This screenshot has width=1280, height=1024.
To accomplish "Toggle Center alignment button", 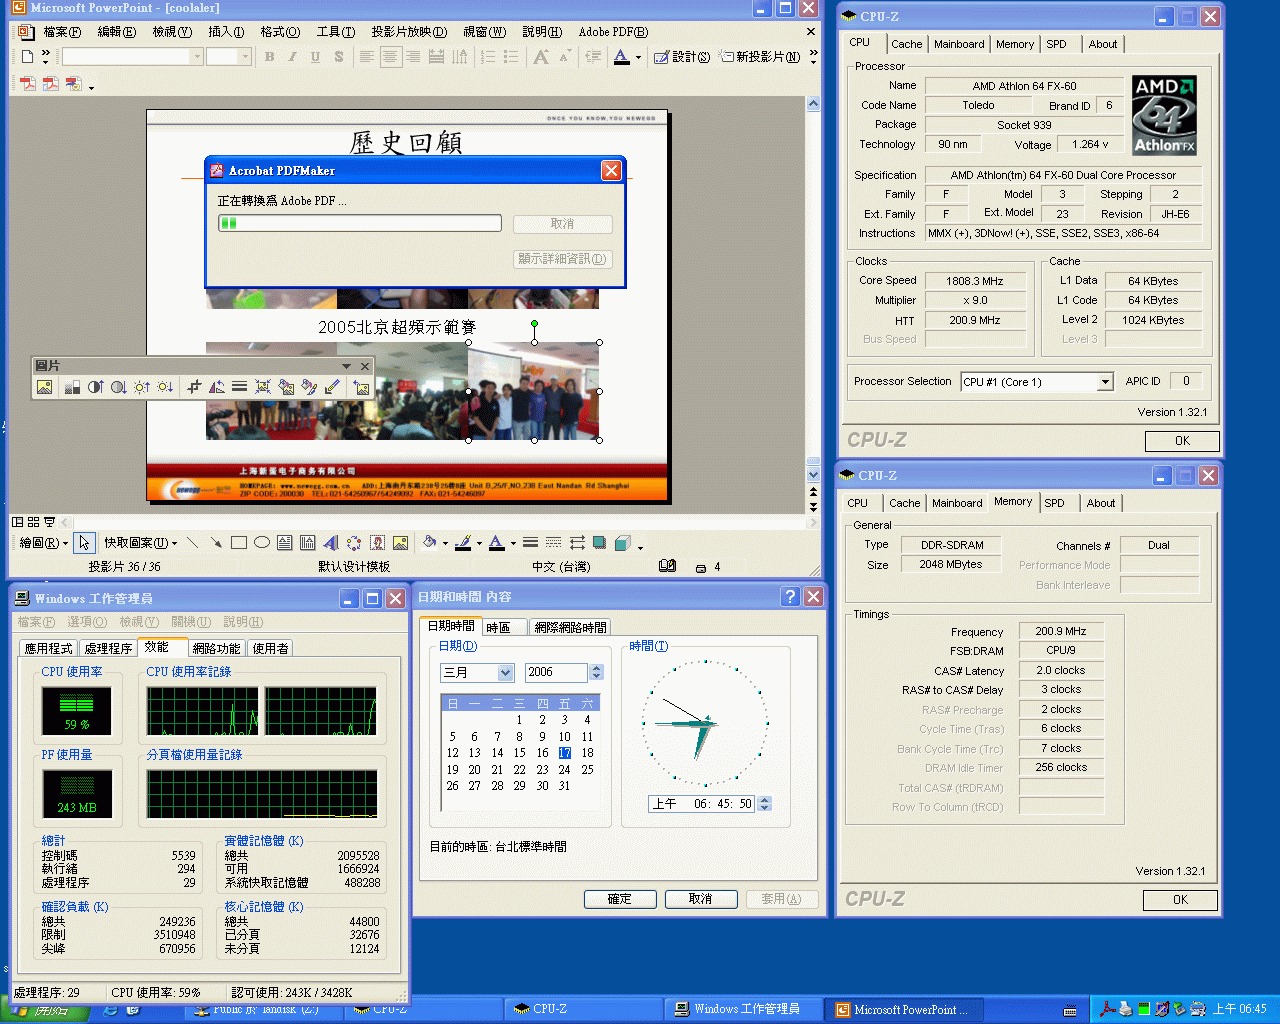I will tap(390, 57).
